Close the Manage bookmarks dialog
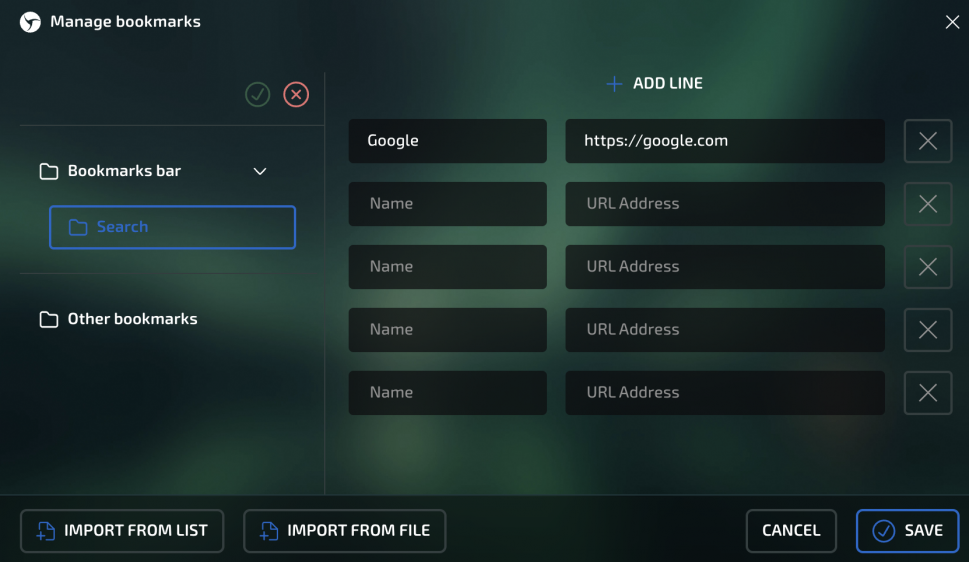The height and width of the screenshot is (562, 969). (x=952, y=22)
